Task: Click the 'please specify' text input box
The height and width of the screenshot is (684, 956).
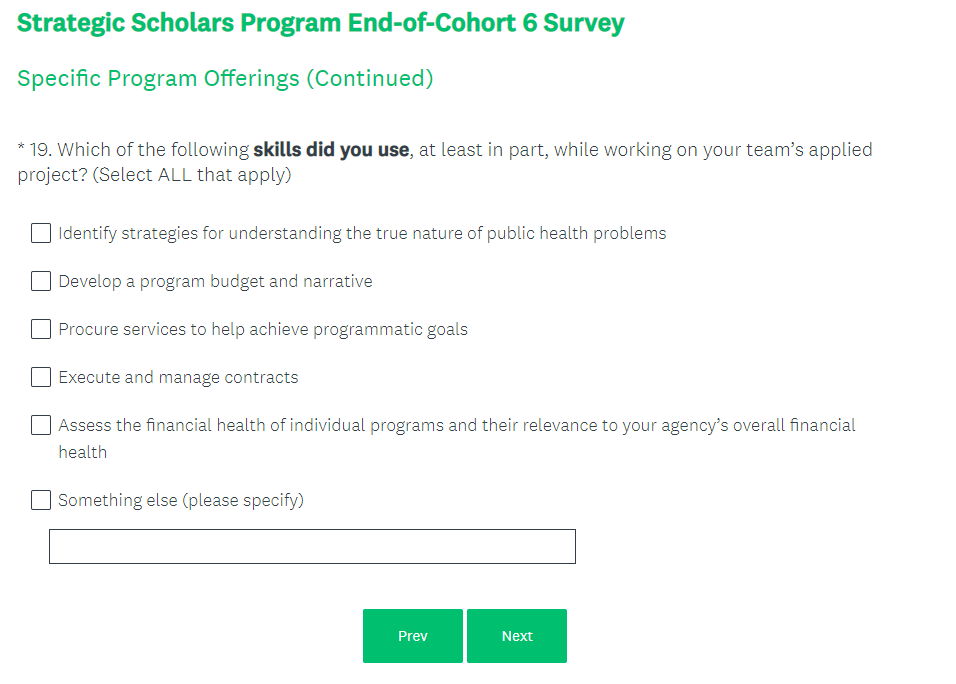Action: pos(312,547)
